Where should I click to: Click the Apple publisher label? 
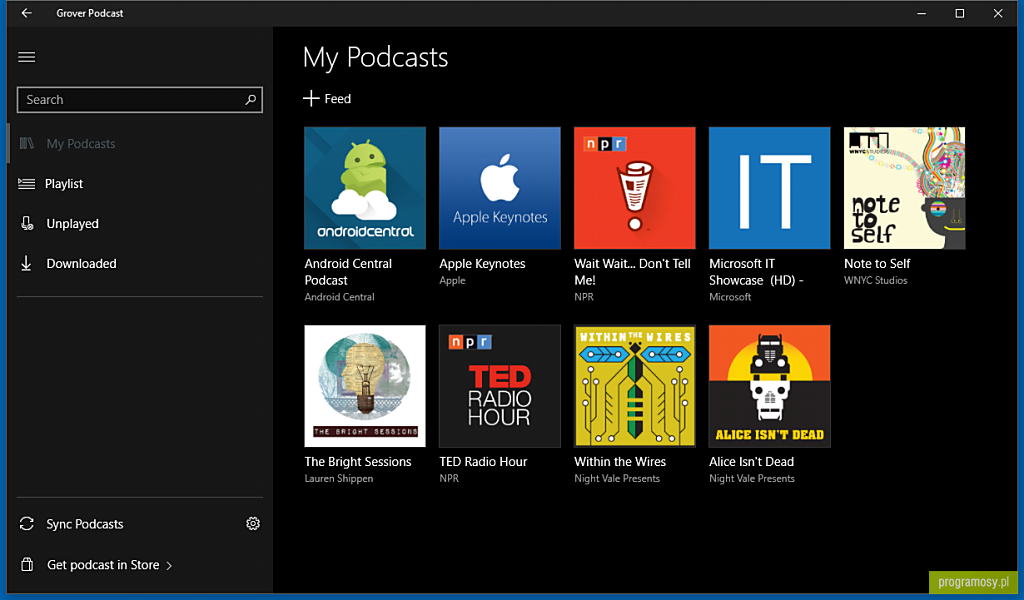(x=453, y=281)
